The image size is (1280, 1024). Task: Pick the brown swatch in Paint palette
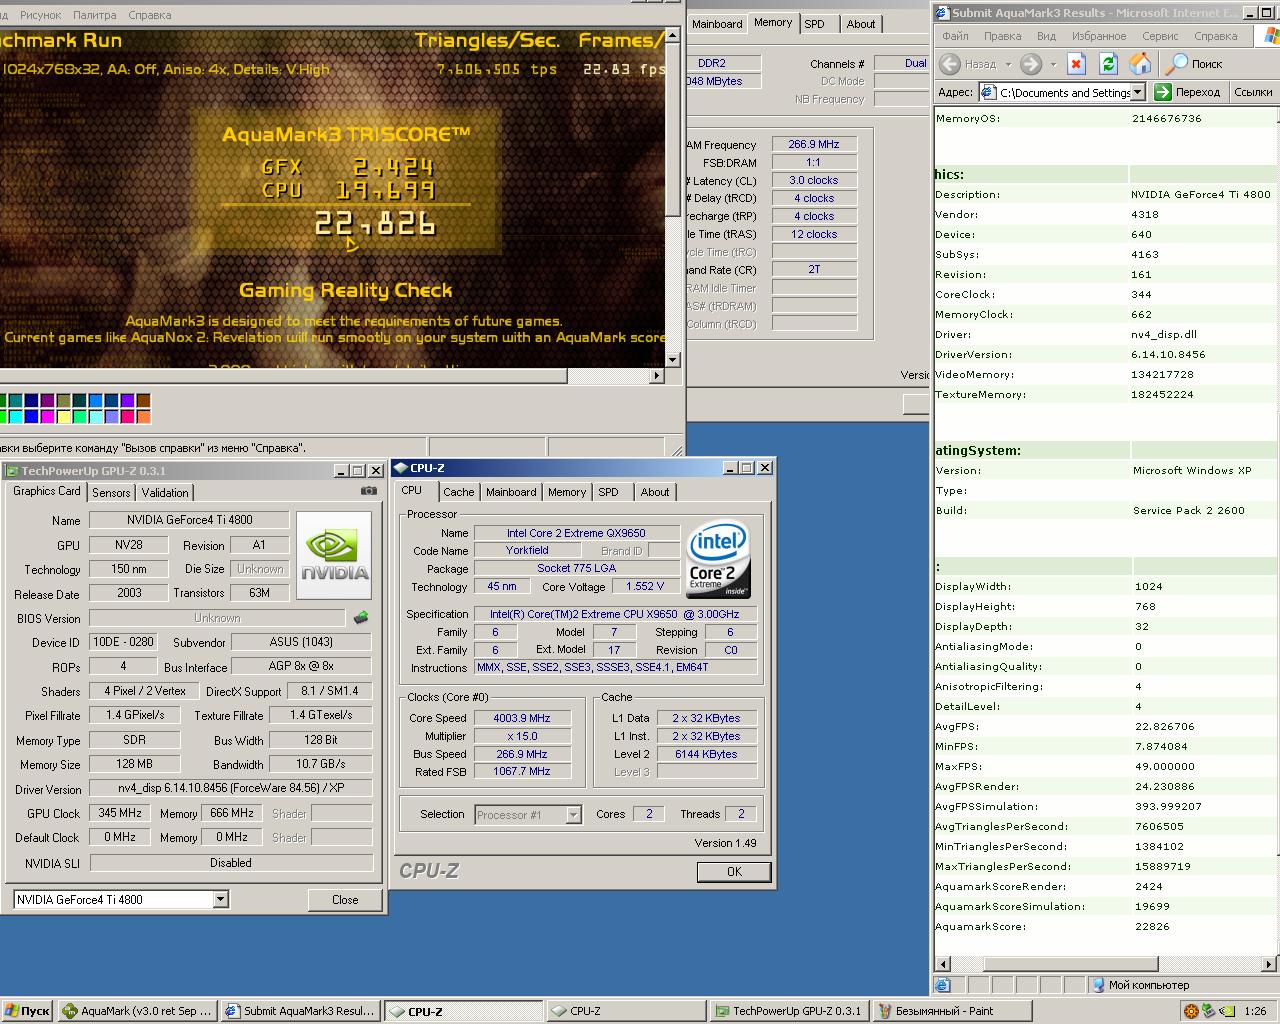pos(144,401)
